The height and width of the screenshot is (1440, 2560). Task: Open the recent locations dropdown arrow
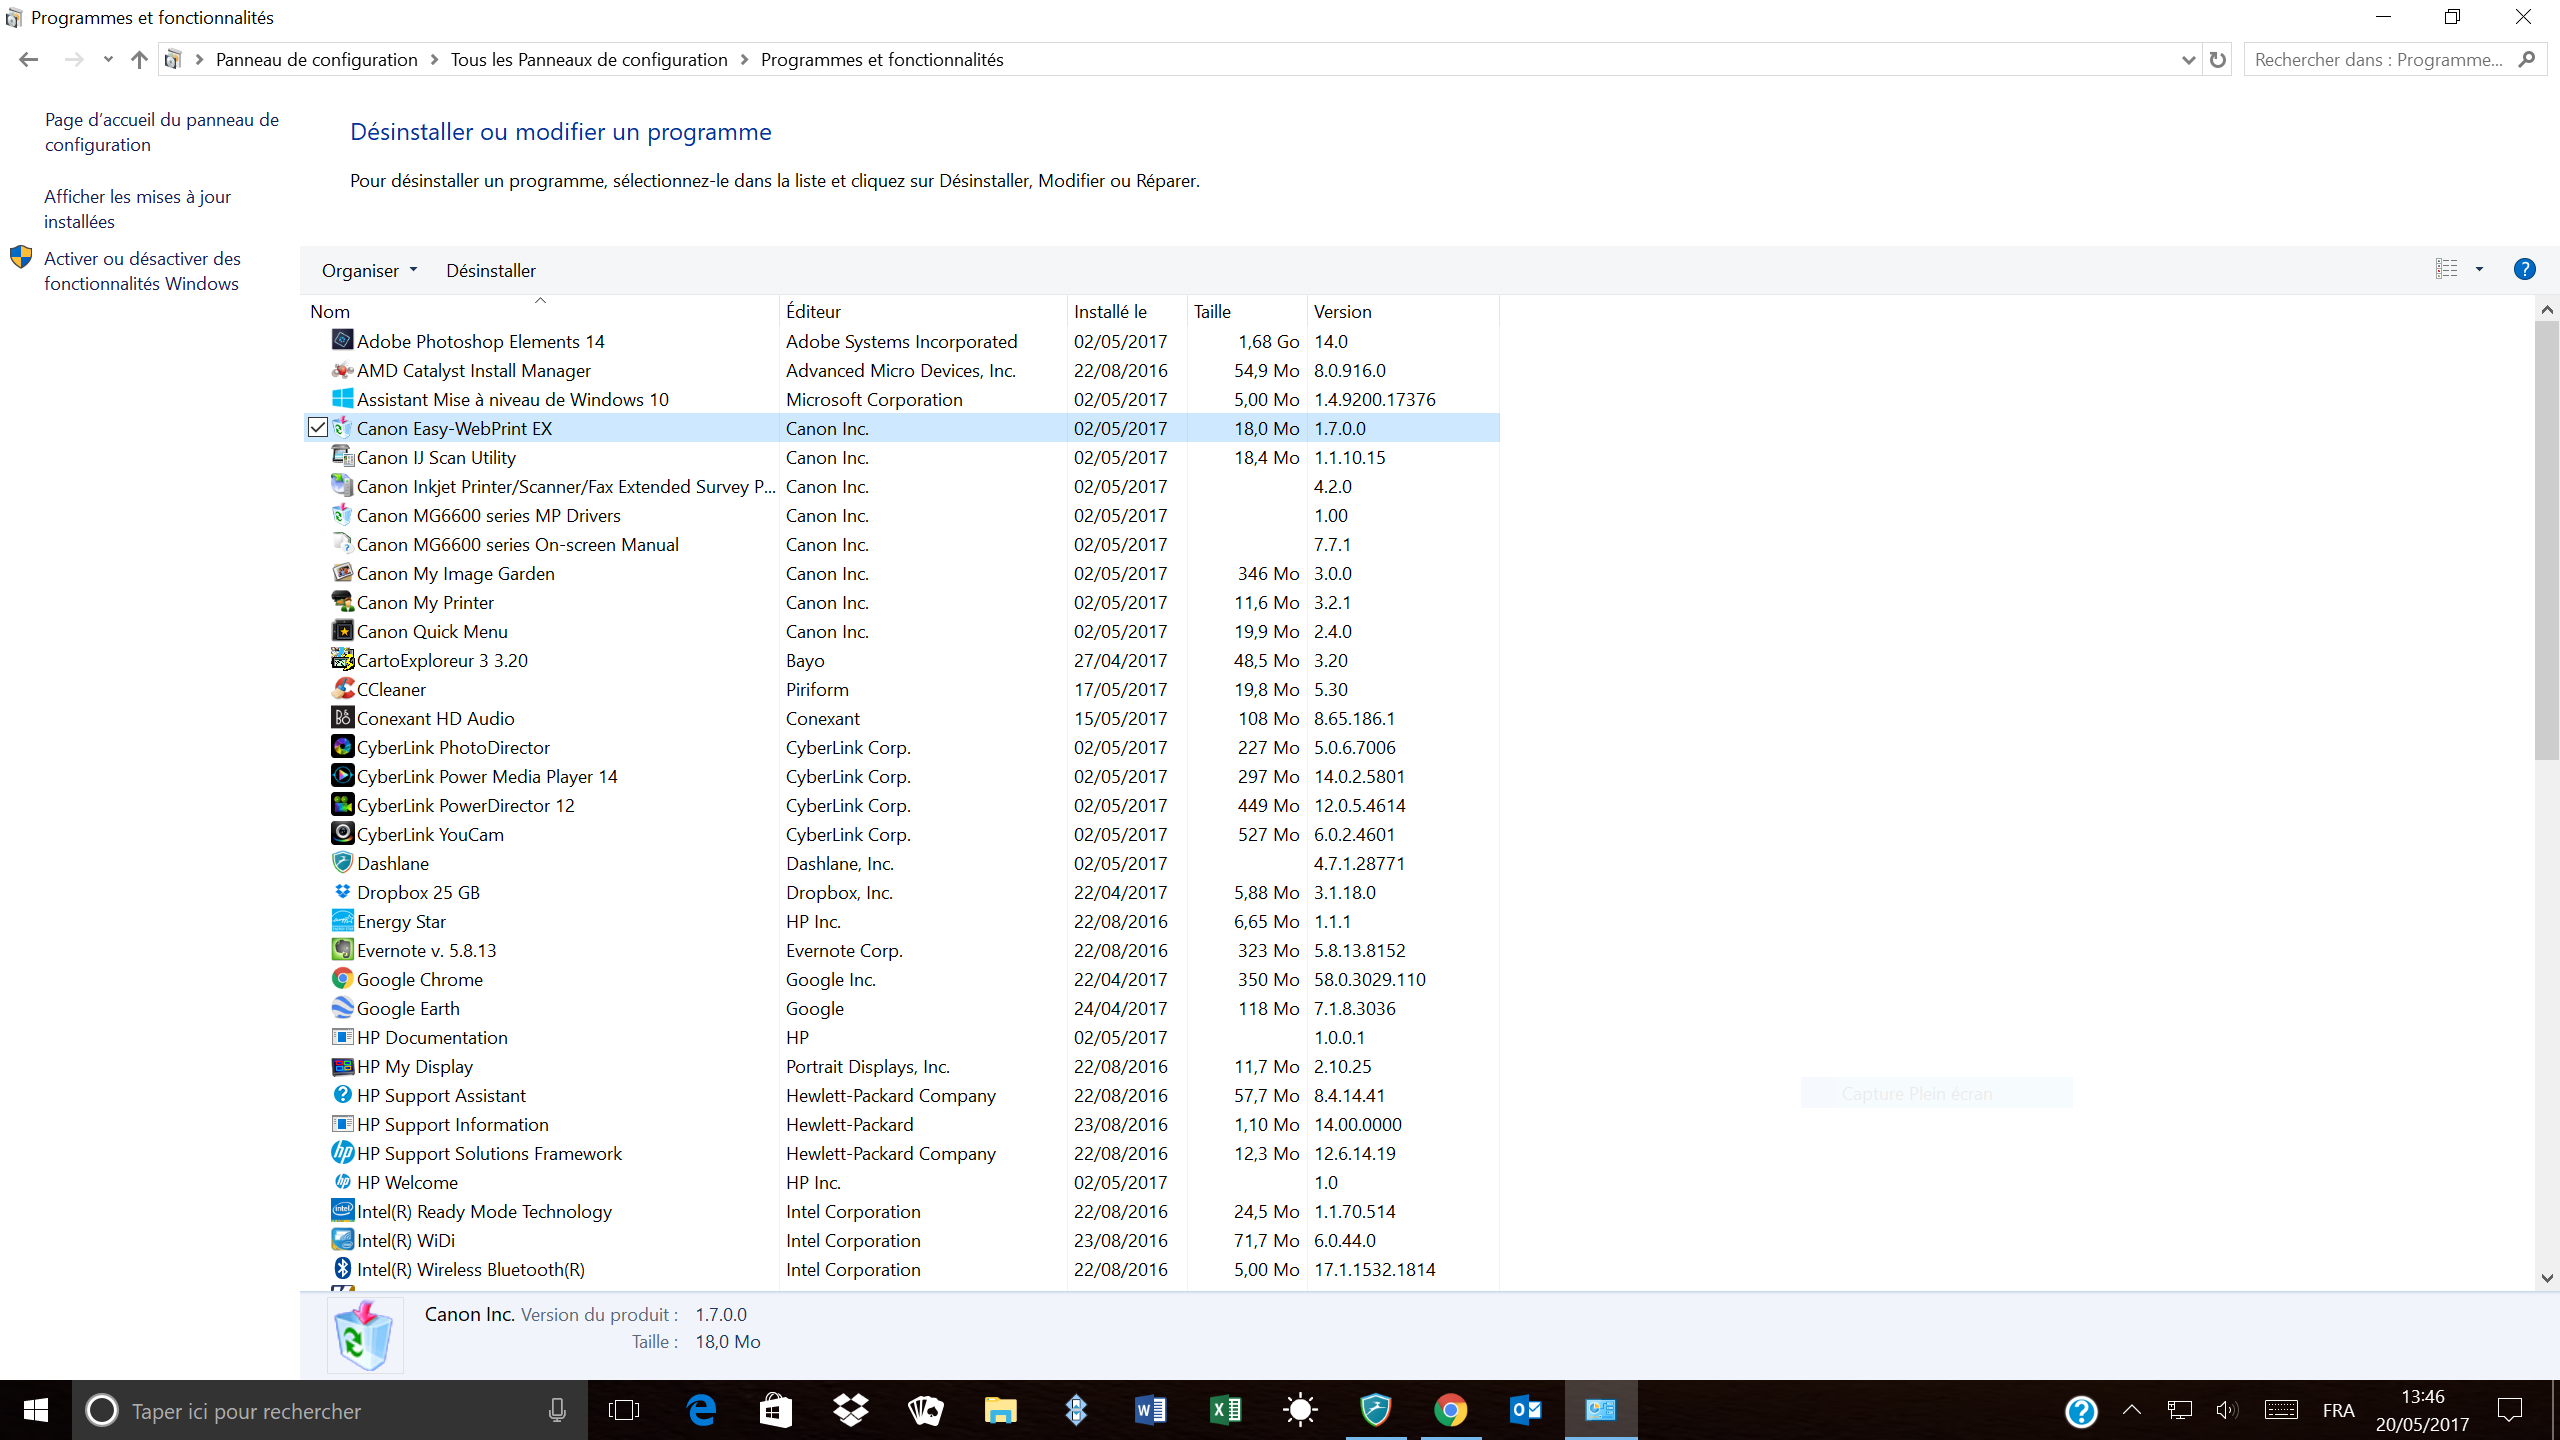click(x=108, y=60)
